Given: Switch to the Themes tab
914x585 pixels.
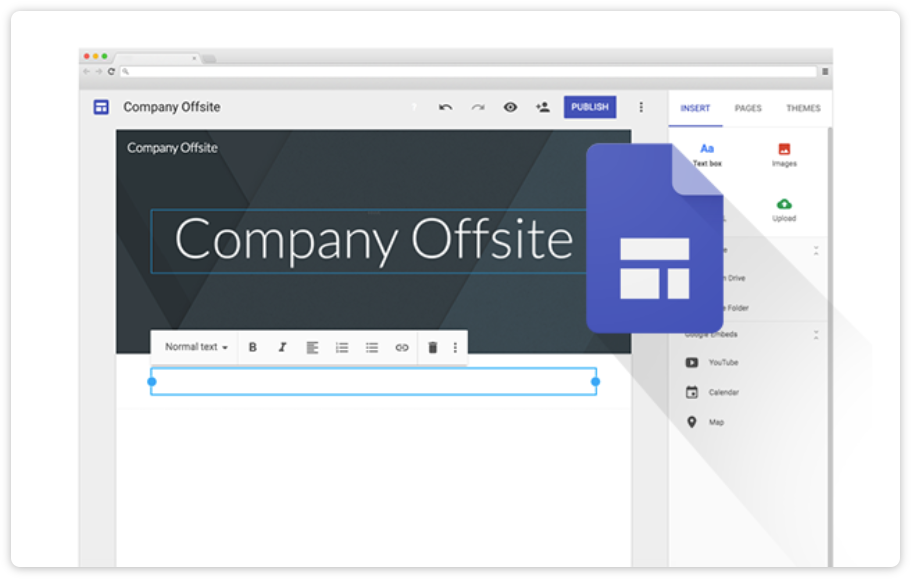Looking at the screenshot, I should point(803,108).
